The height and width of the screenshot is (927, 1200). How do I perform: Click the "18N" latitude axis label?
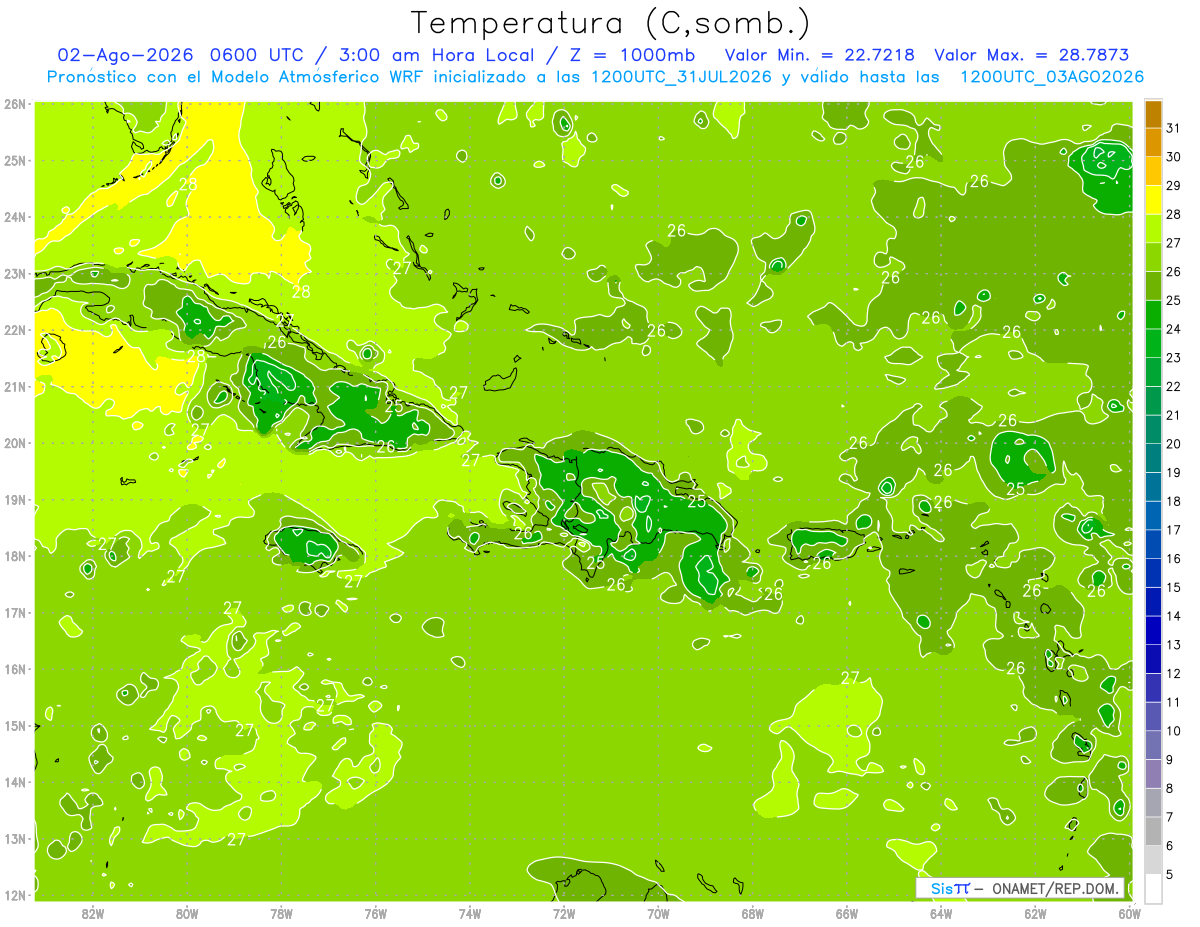pyautogui.click(x=15, y=555)
